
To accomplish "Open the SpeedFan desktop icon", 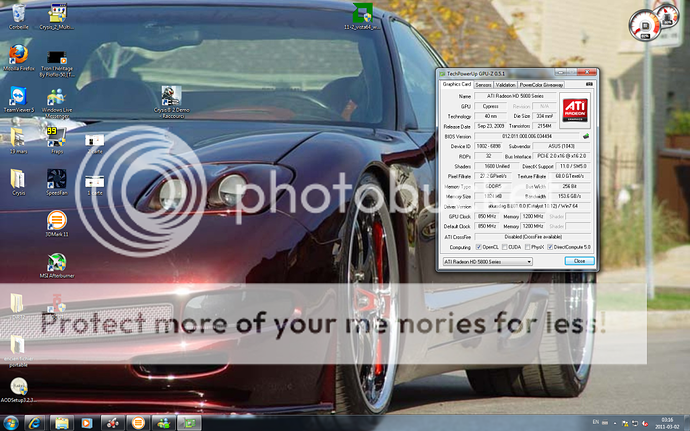I will [57, 178].
